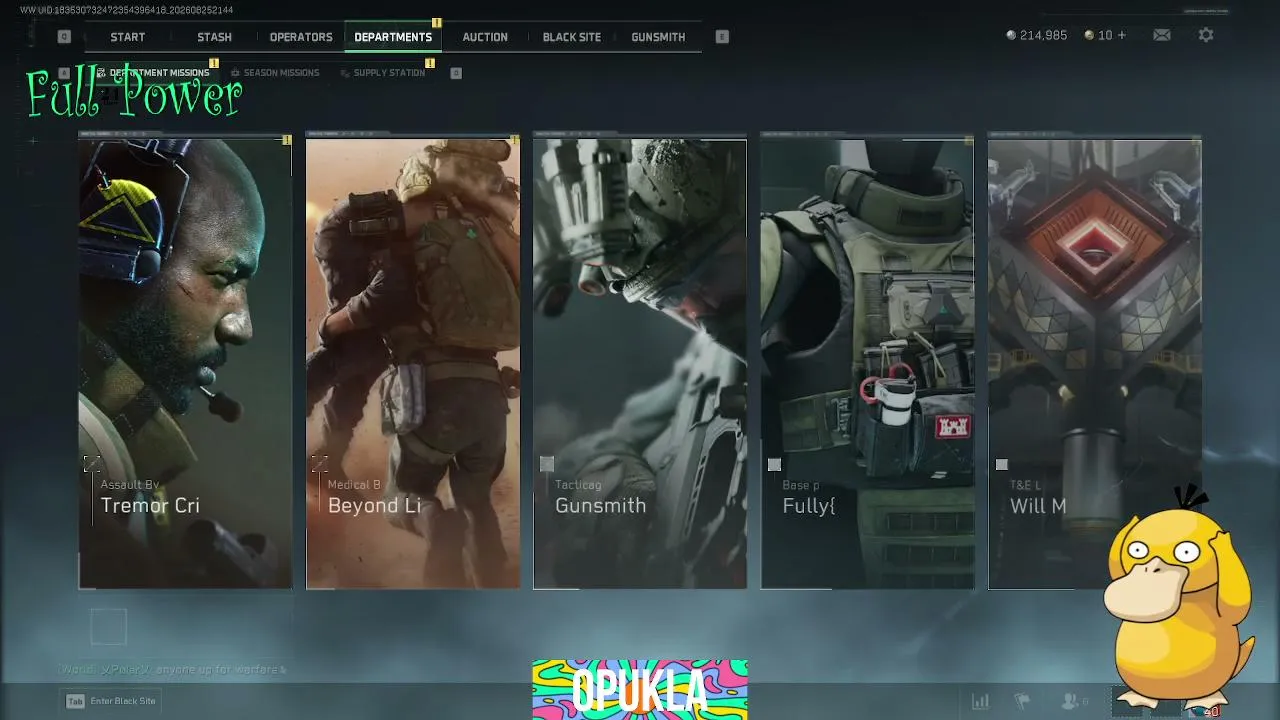Click the plus to add premium currency
1280x720 pixels.
(x=1121, y=35)
